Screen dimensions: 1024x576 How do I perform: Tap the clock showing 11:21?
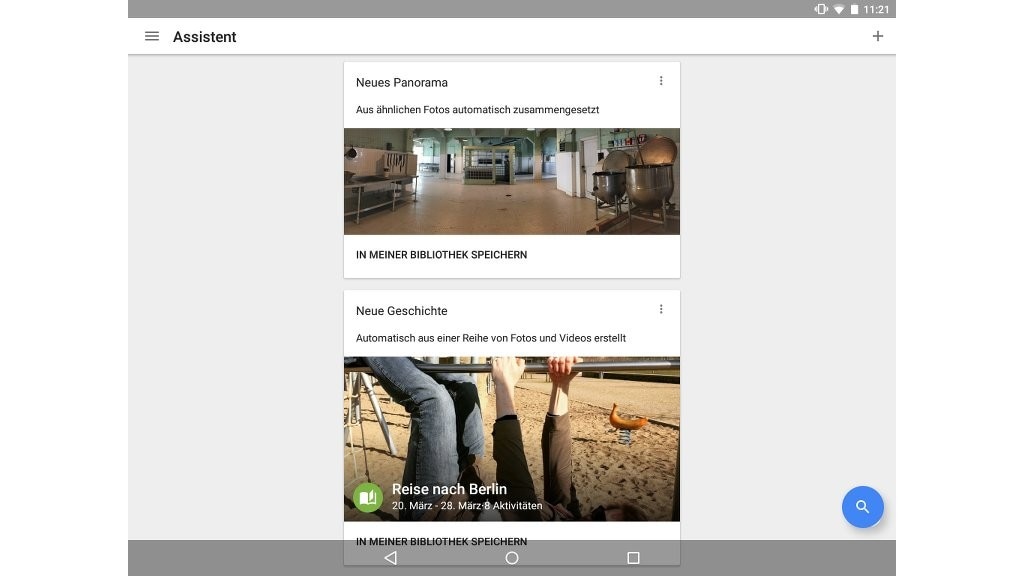tap(877, 8)
